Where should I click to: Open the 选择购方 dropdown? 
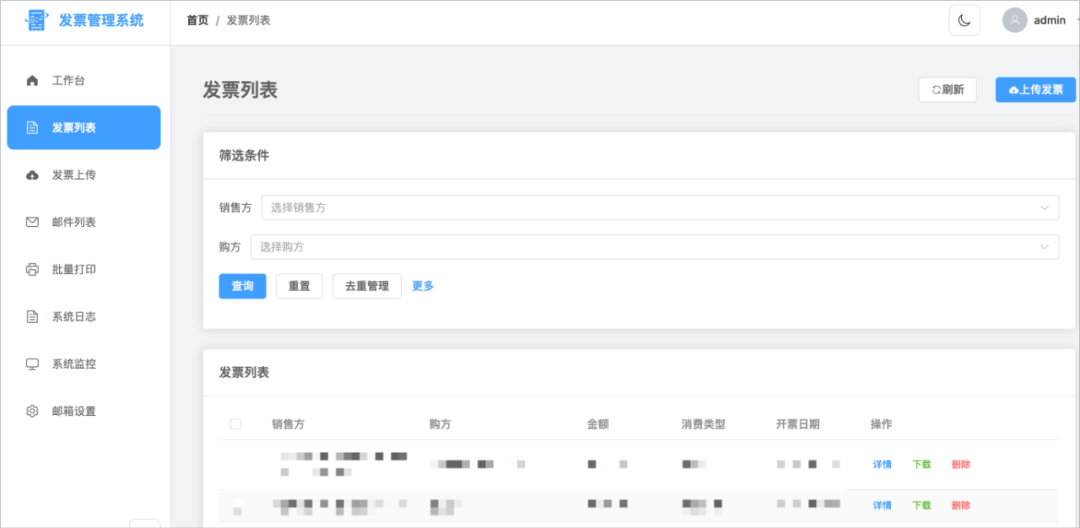point(654,246)
